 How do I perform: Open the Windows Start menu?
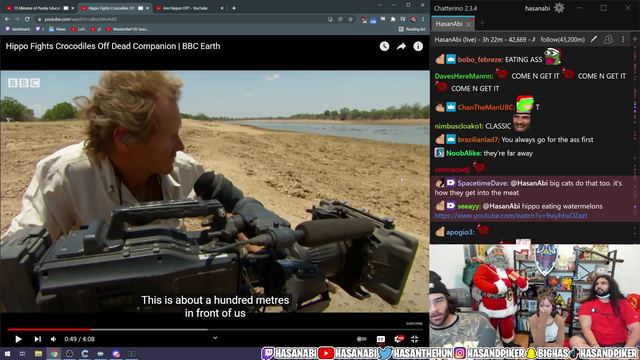pyautogui.click(x=7, y=353)
